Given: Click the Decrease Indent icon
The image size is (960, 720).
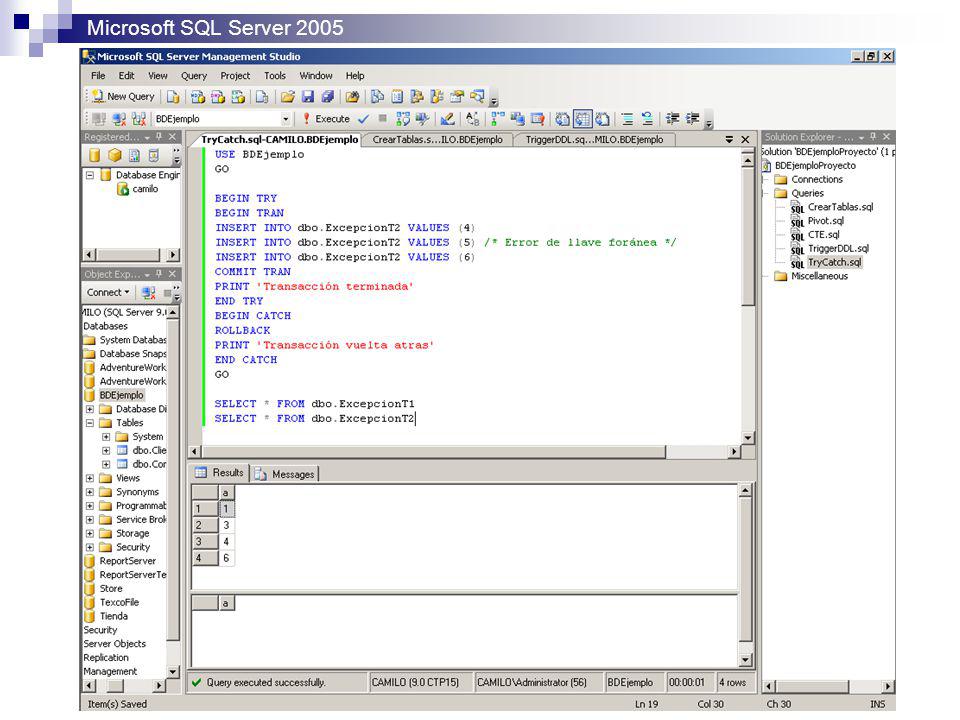Looking at the screenshot, I should click(673, 119).
